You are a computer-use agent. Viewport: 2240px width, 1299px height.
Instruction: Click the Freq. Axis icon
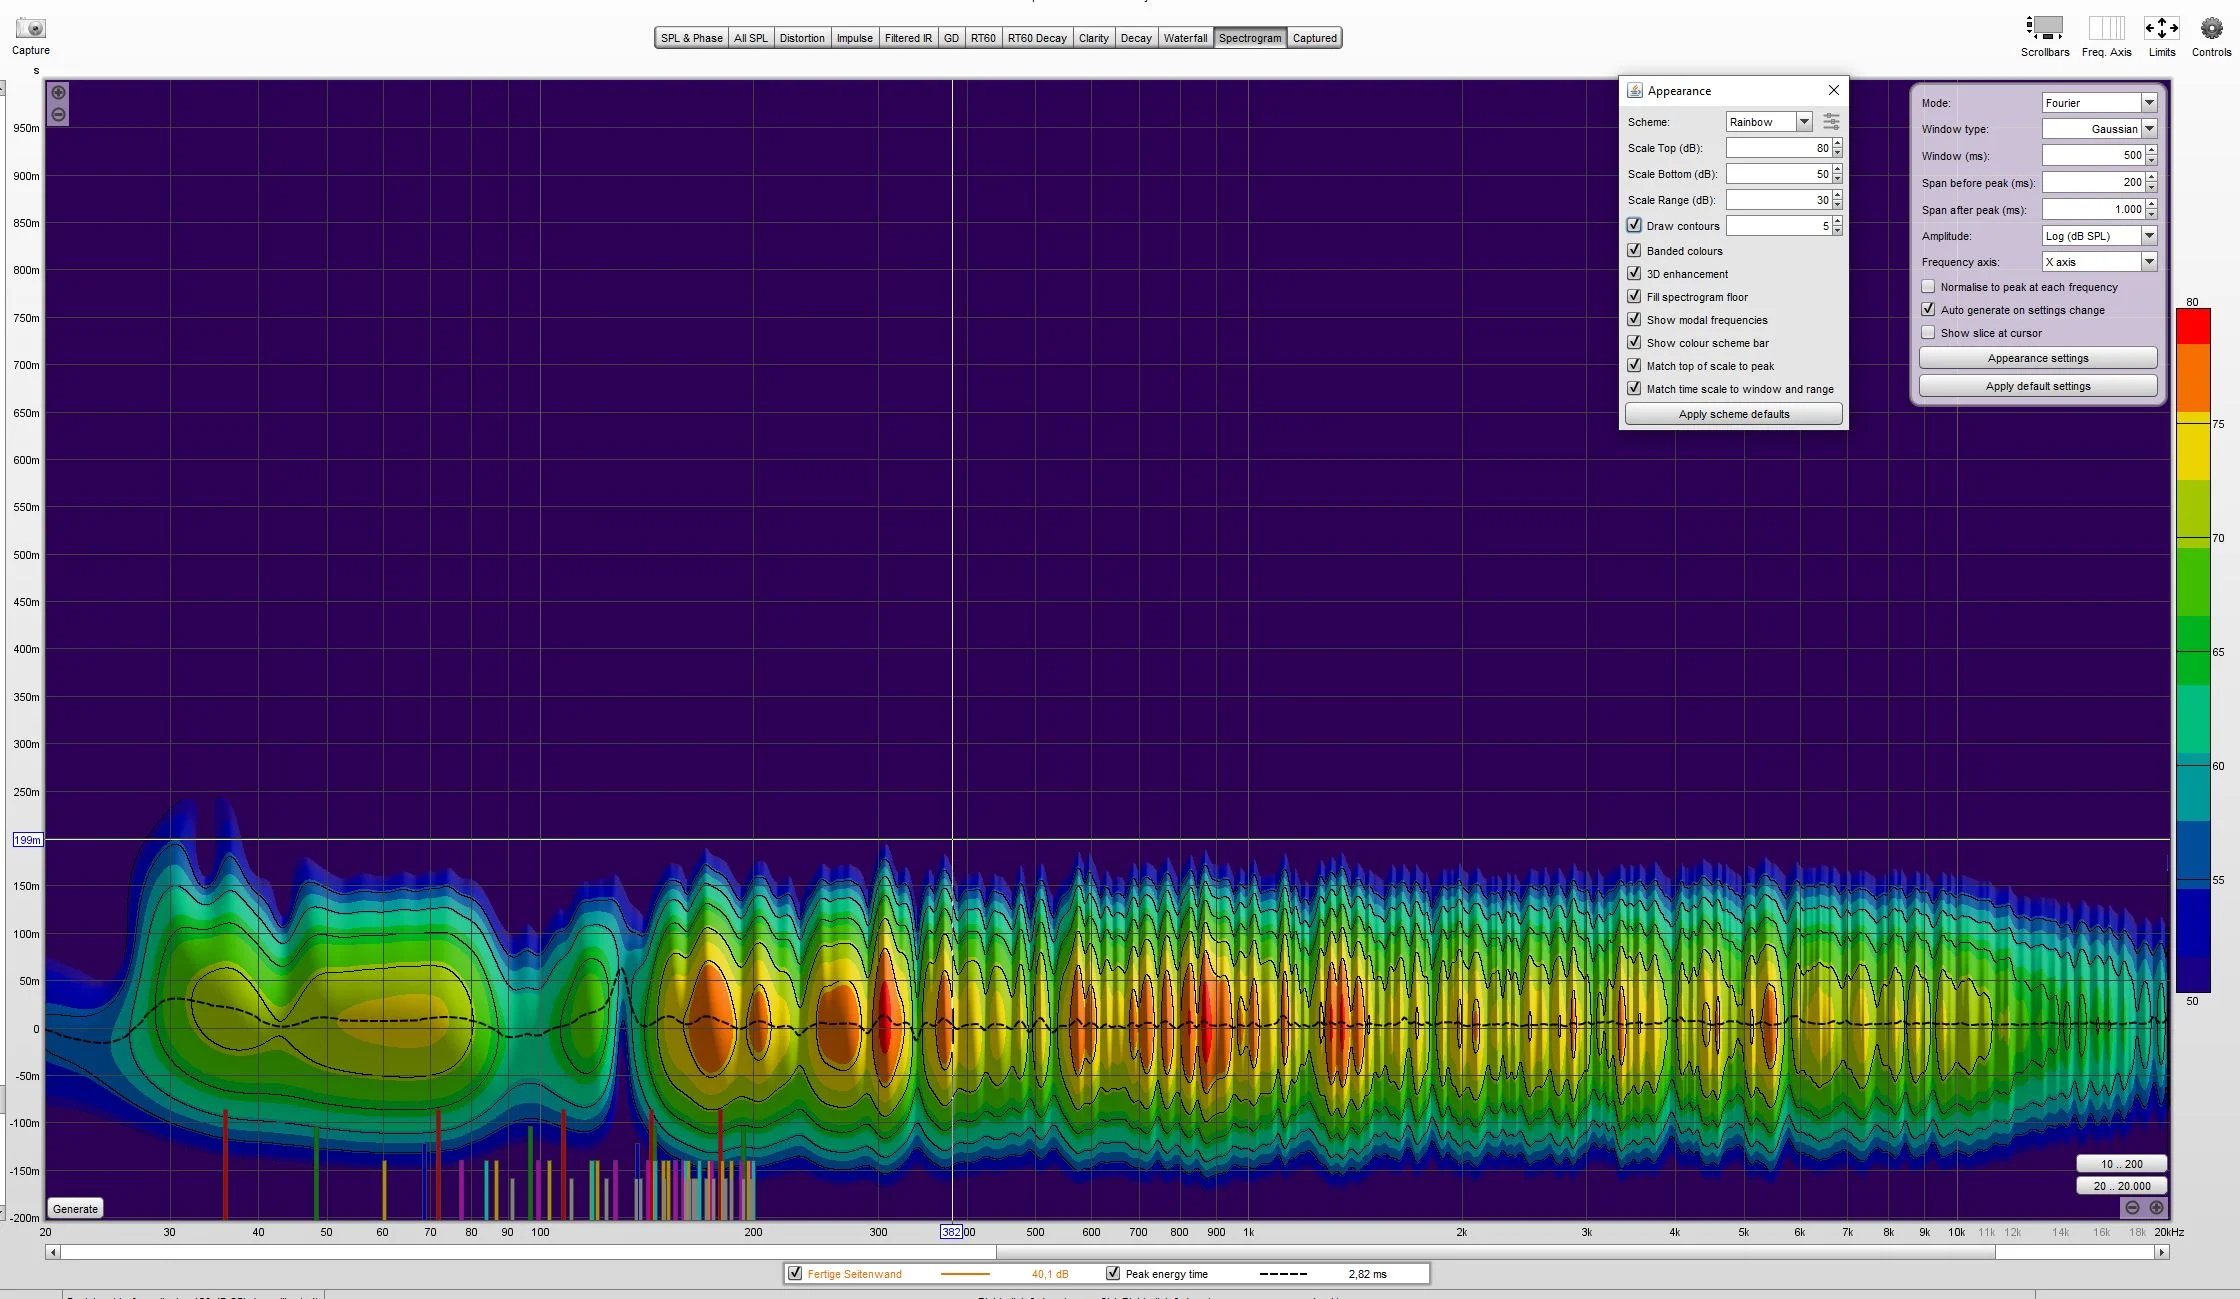2106,28
